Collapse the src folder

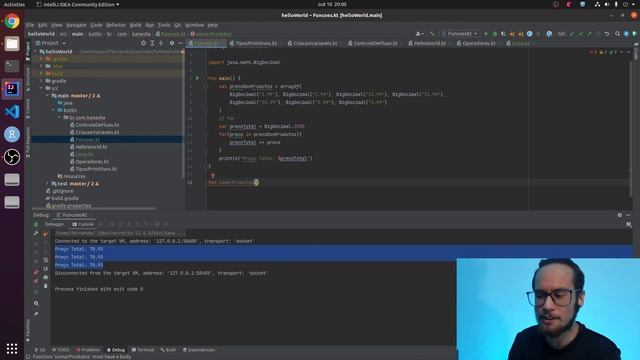tap(42, 88)
